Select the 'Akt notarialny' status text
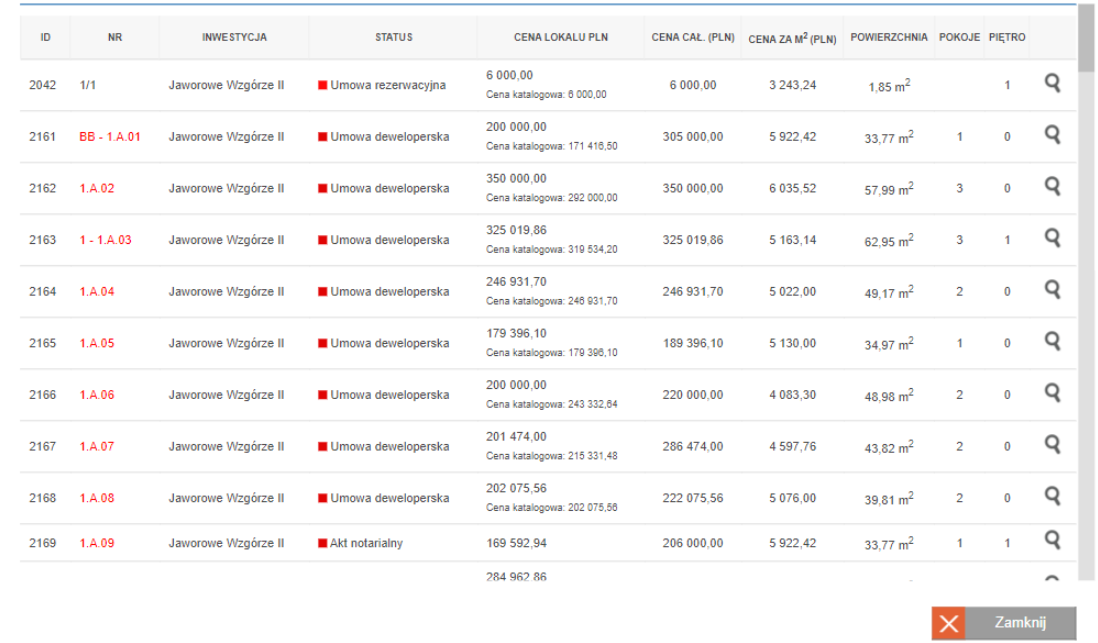This screenshot has height=643, width=1098. [x=366, y=543]
